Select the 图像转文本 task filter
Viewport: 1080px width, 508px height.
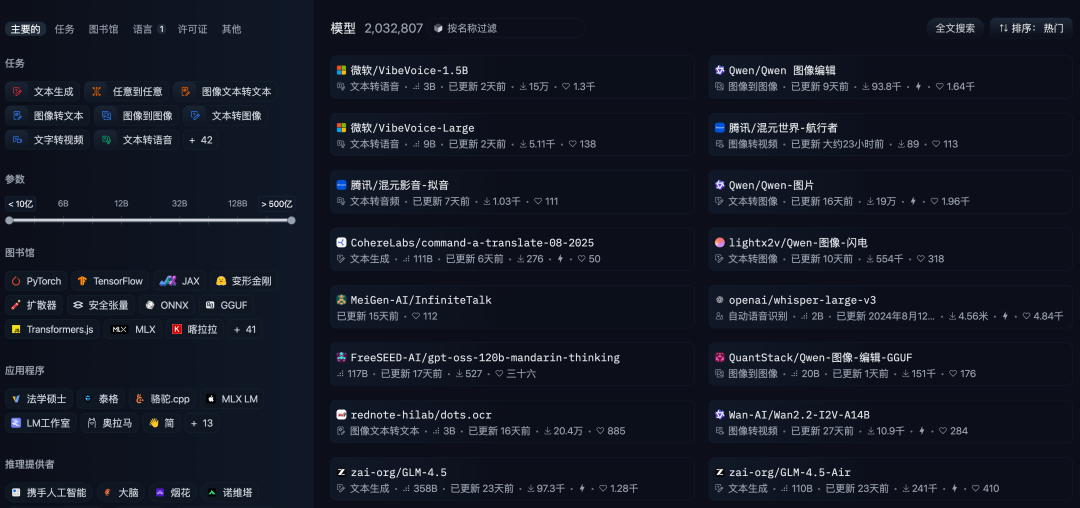pos(48,116)
